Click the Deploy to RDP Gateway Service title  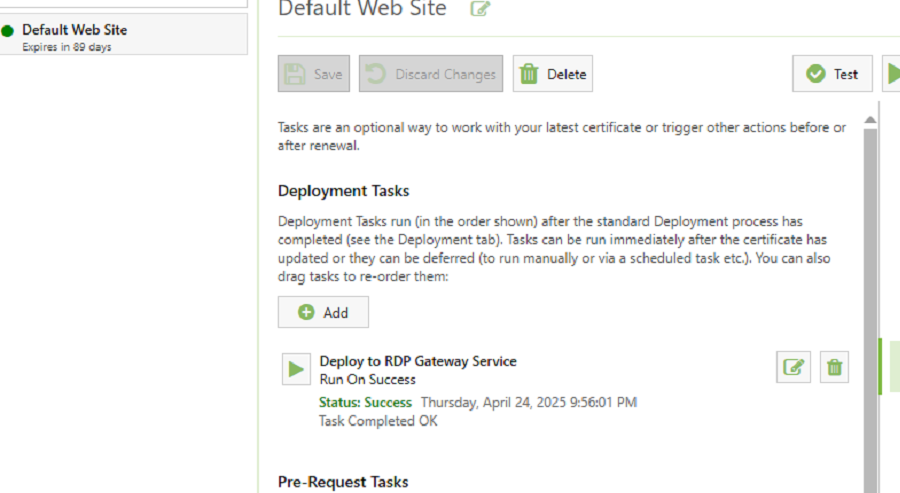418,361
